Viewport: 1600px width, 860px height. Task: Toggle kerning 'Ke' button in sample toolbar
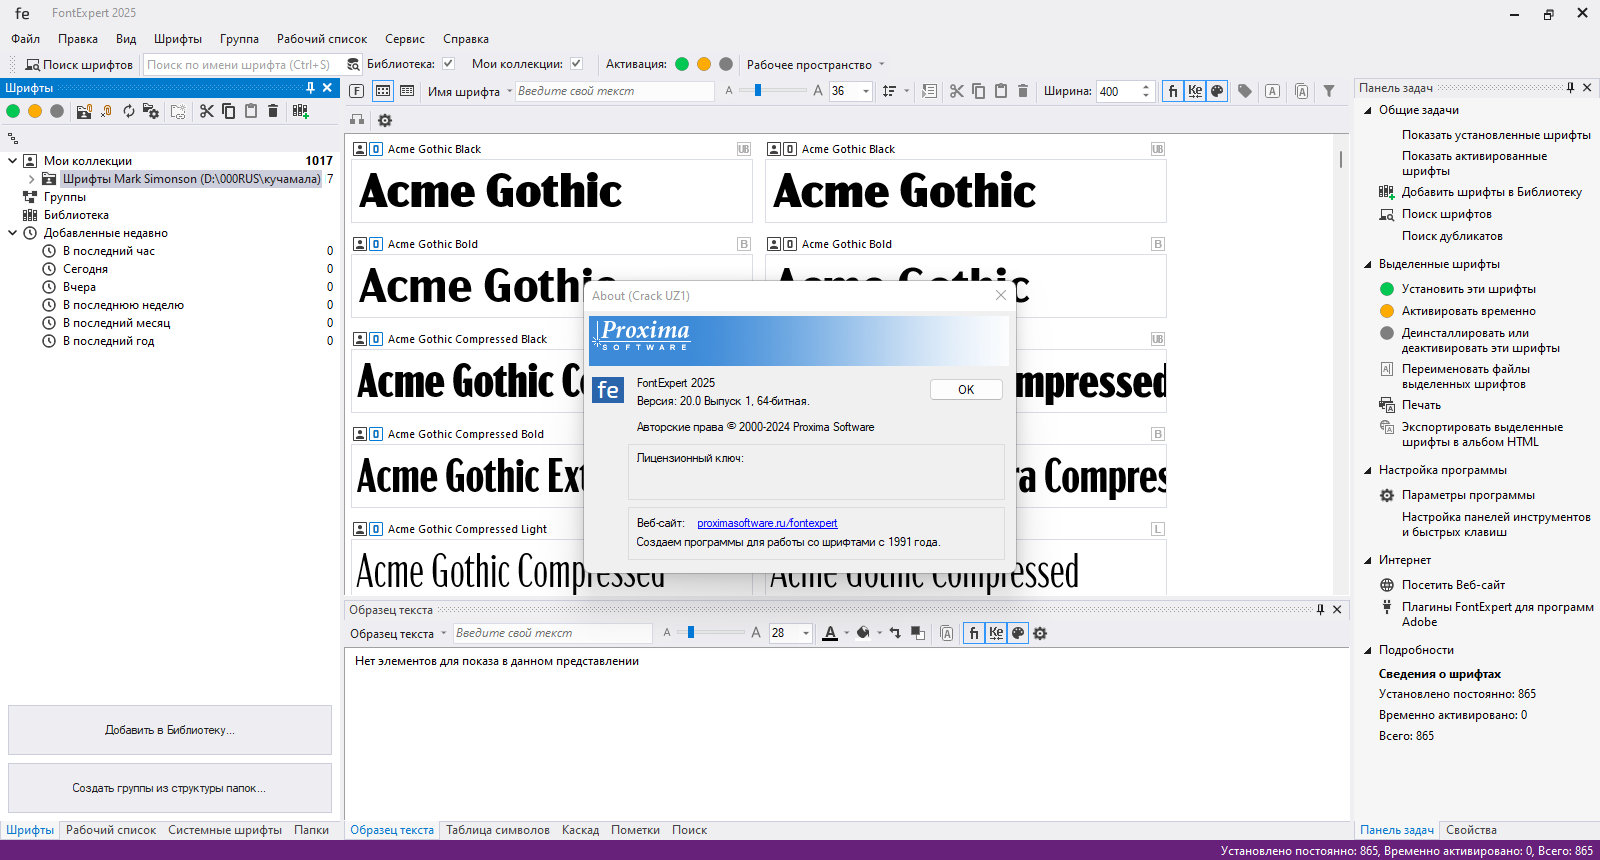[x=996, y=633]
